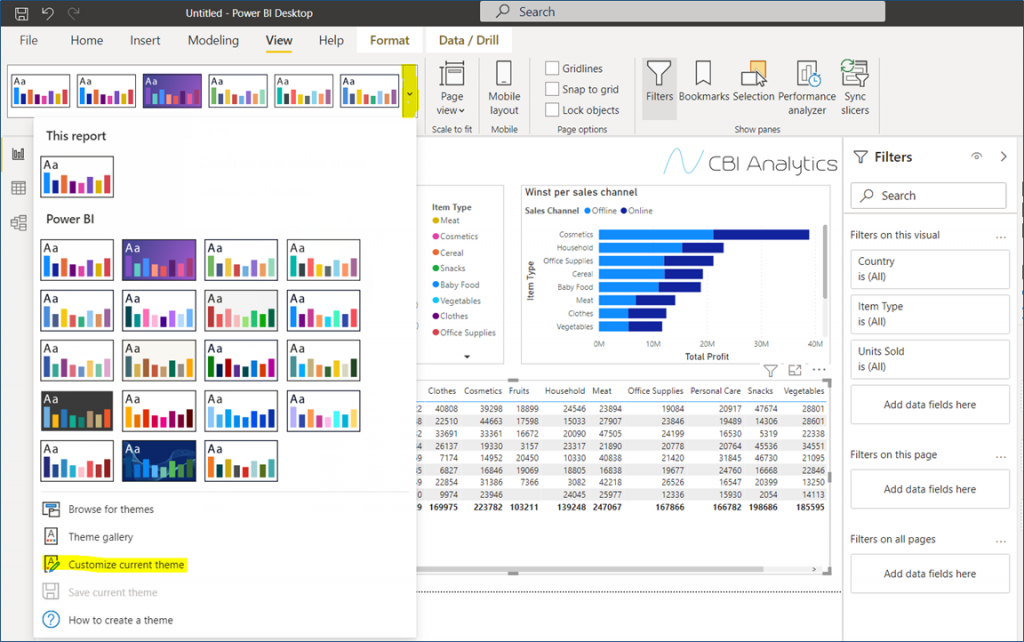Image resolution: width=1024 pixels, height=642 pixels.
Task: Click Save current theme entry
Action: point(113,592)
